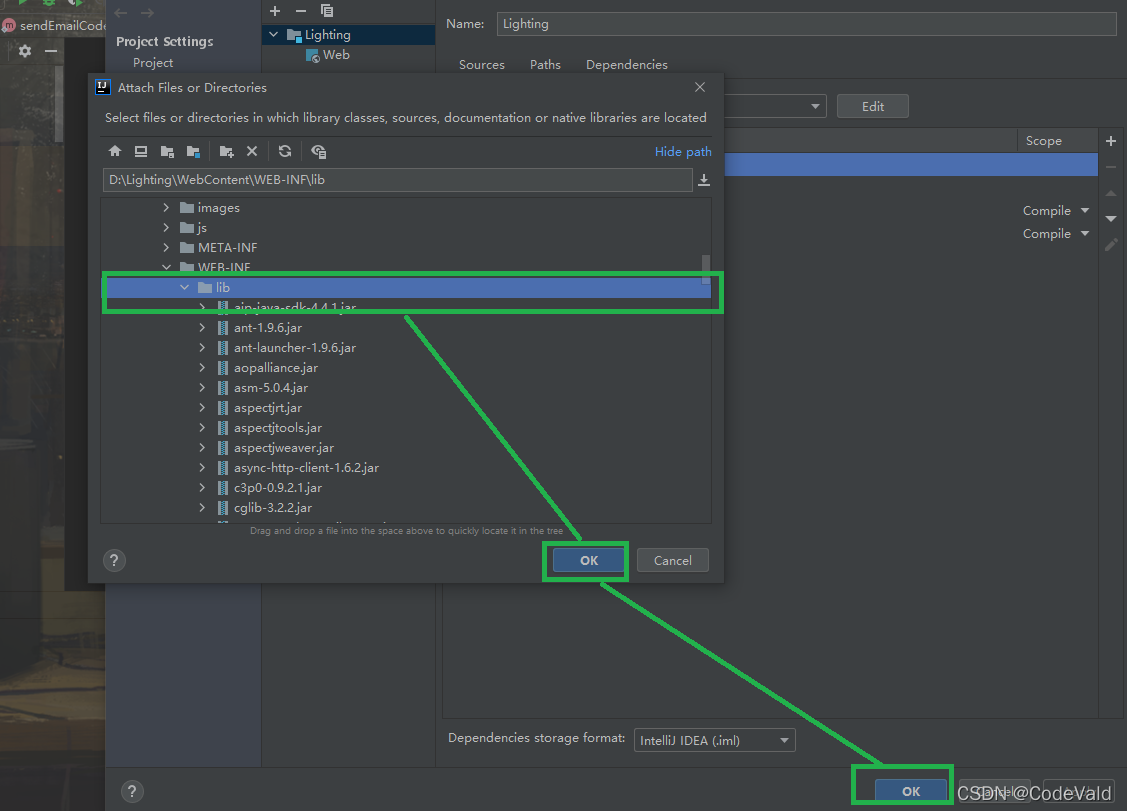The height and width of the screenshot is (811, 1127).
Task: Open the gear settings in the background window
Action: point(25,51)
